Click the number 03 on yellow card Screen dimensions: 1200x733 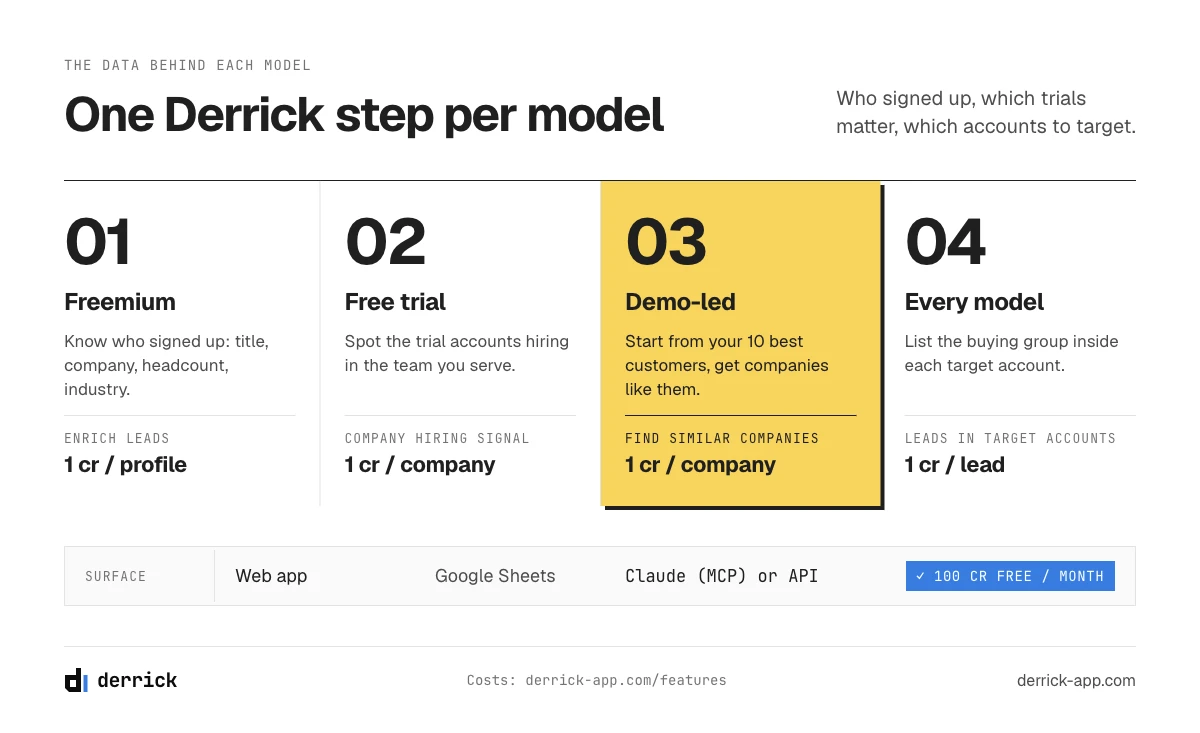(666, 242)
